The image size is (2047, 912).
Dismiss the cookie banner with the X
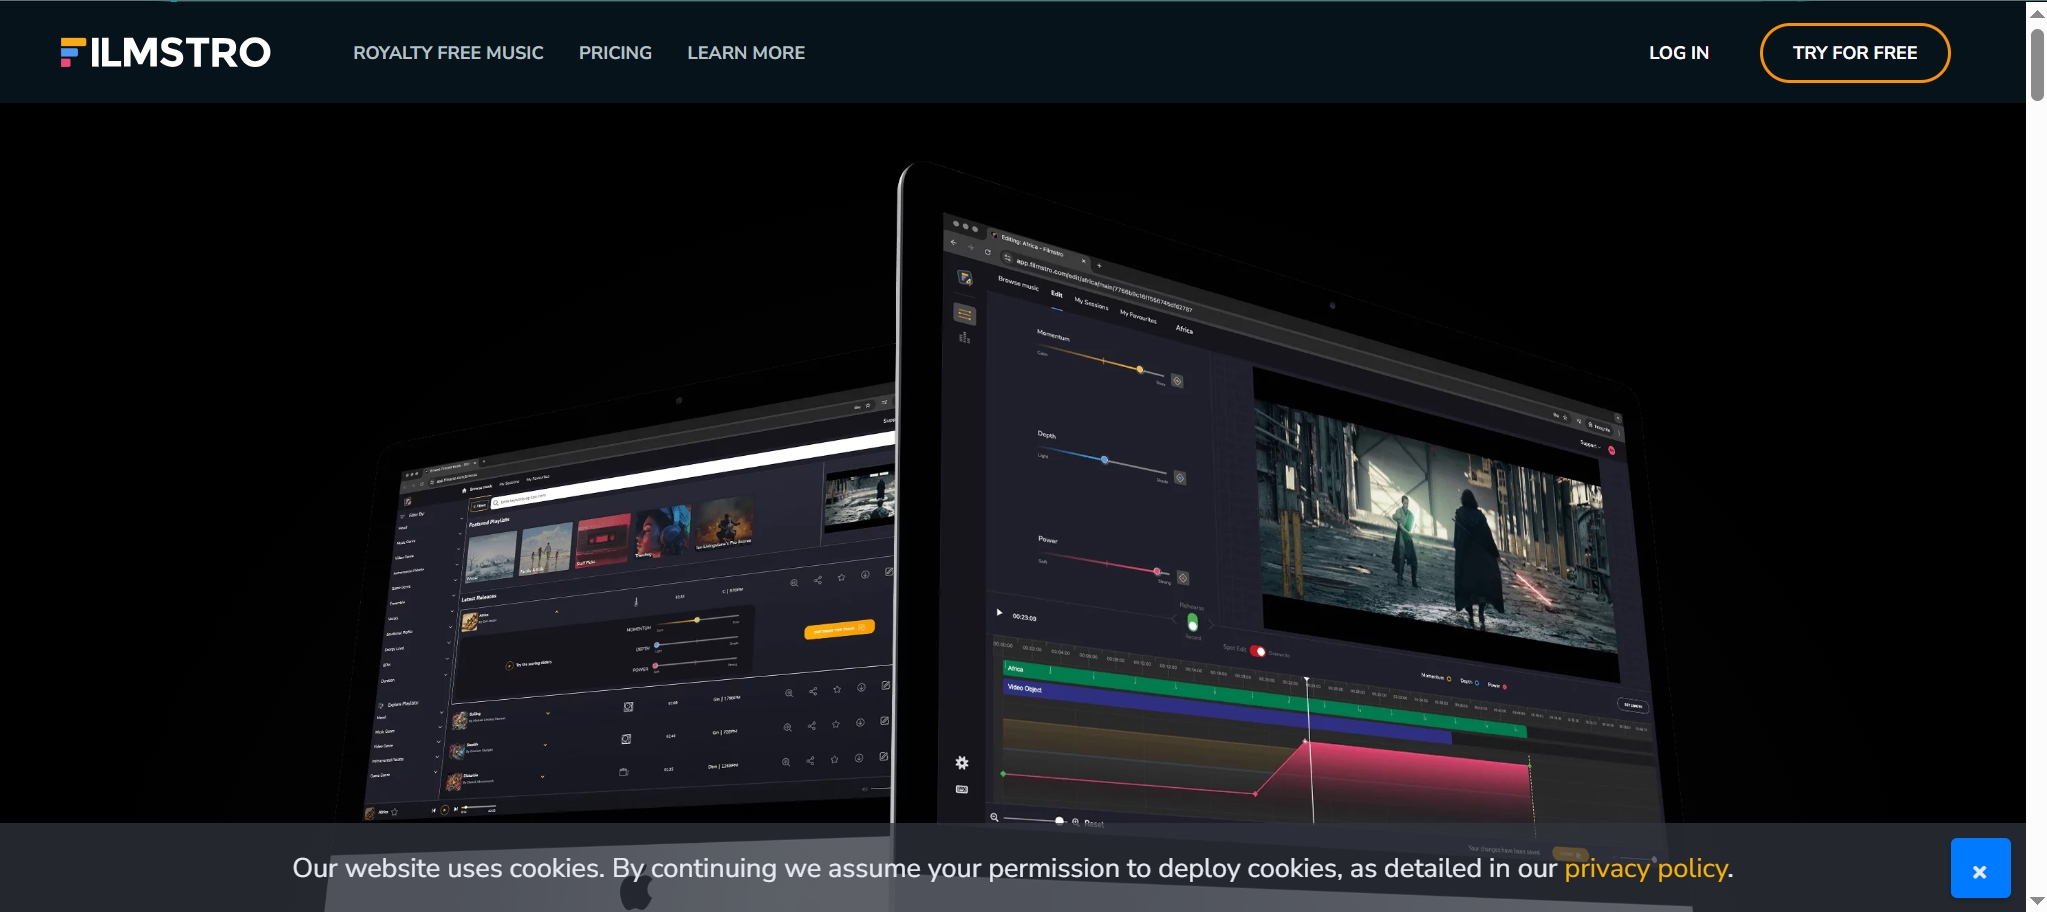(x=1979, y=869)
